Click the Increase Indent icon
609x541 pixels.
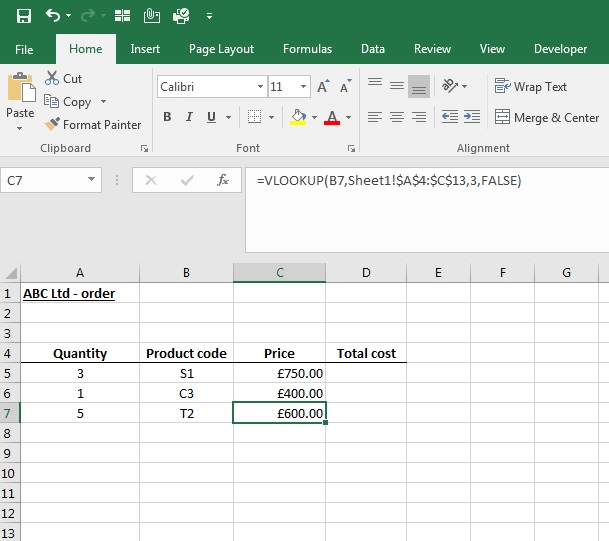[472, 117]
